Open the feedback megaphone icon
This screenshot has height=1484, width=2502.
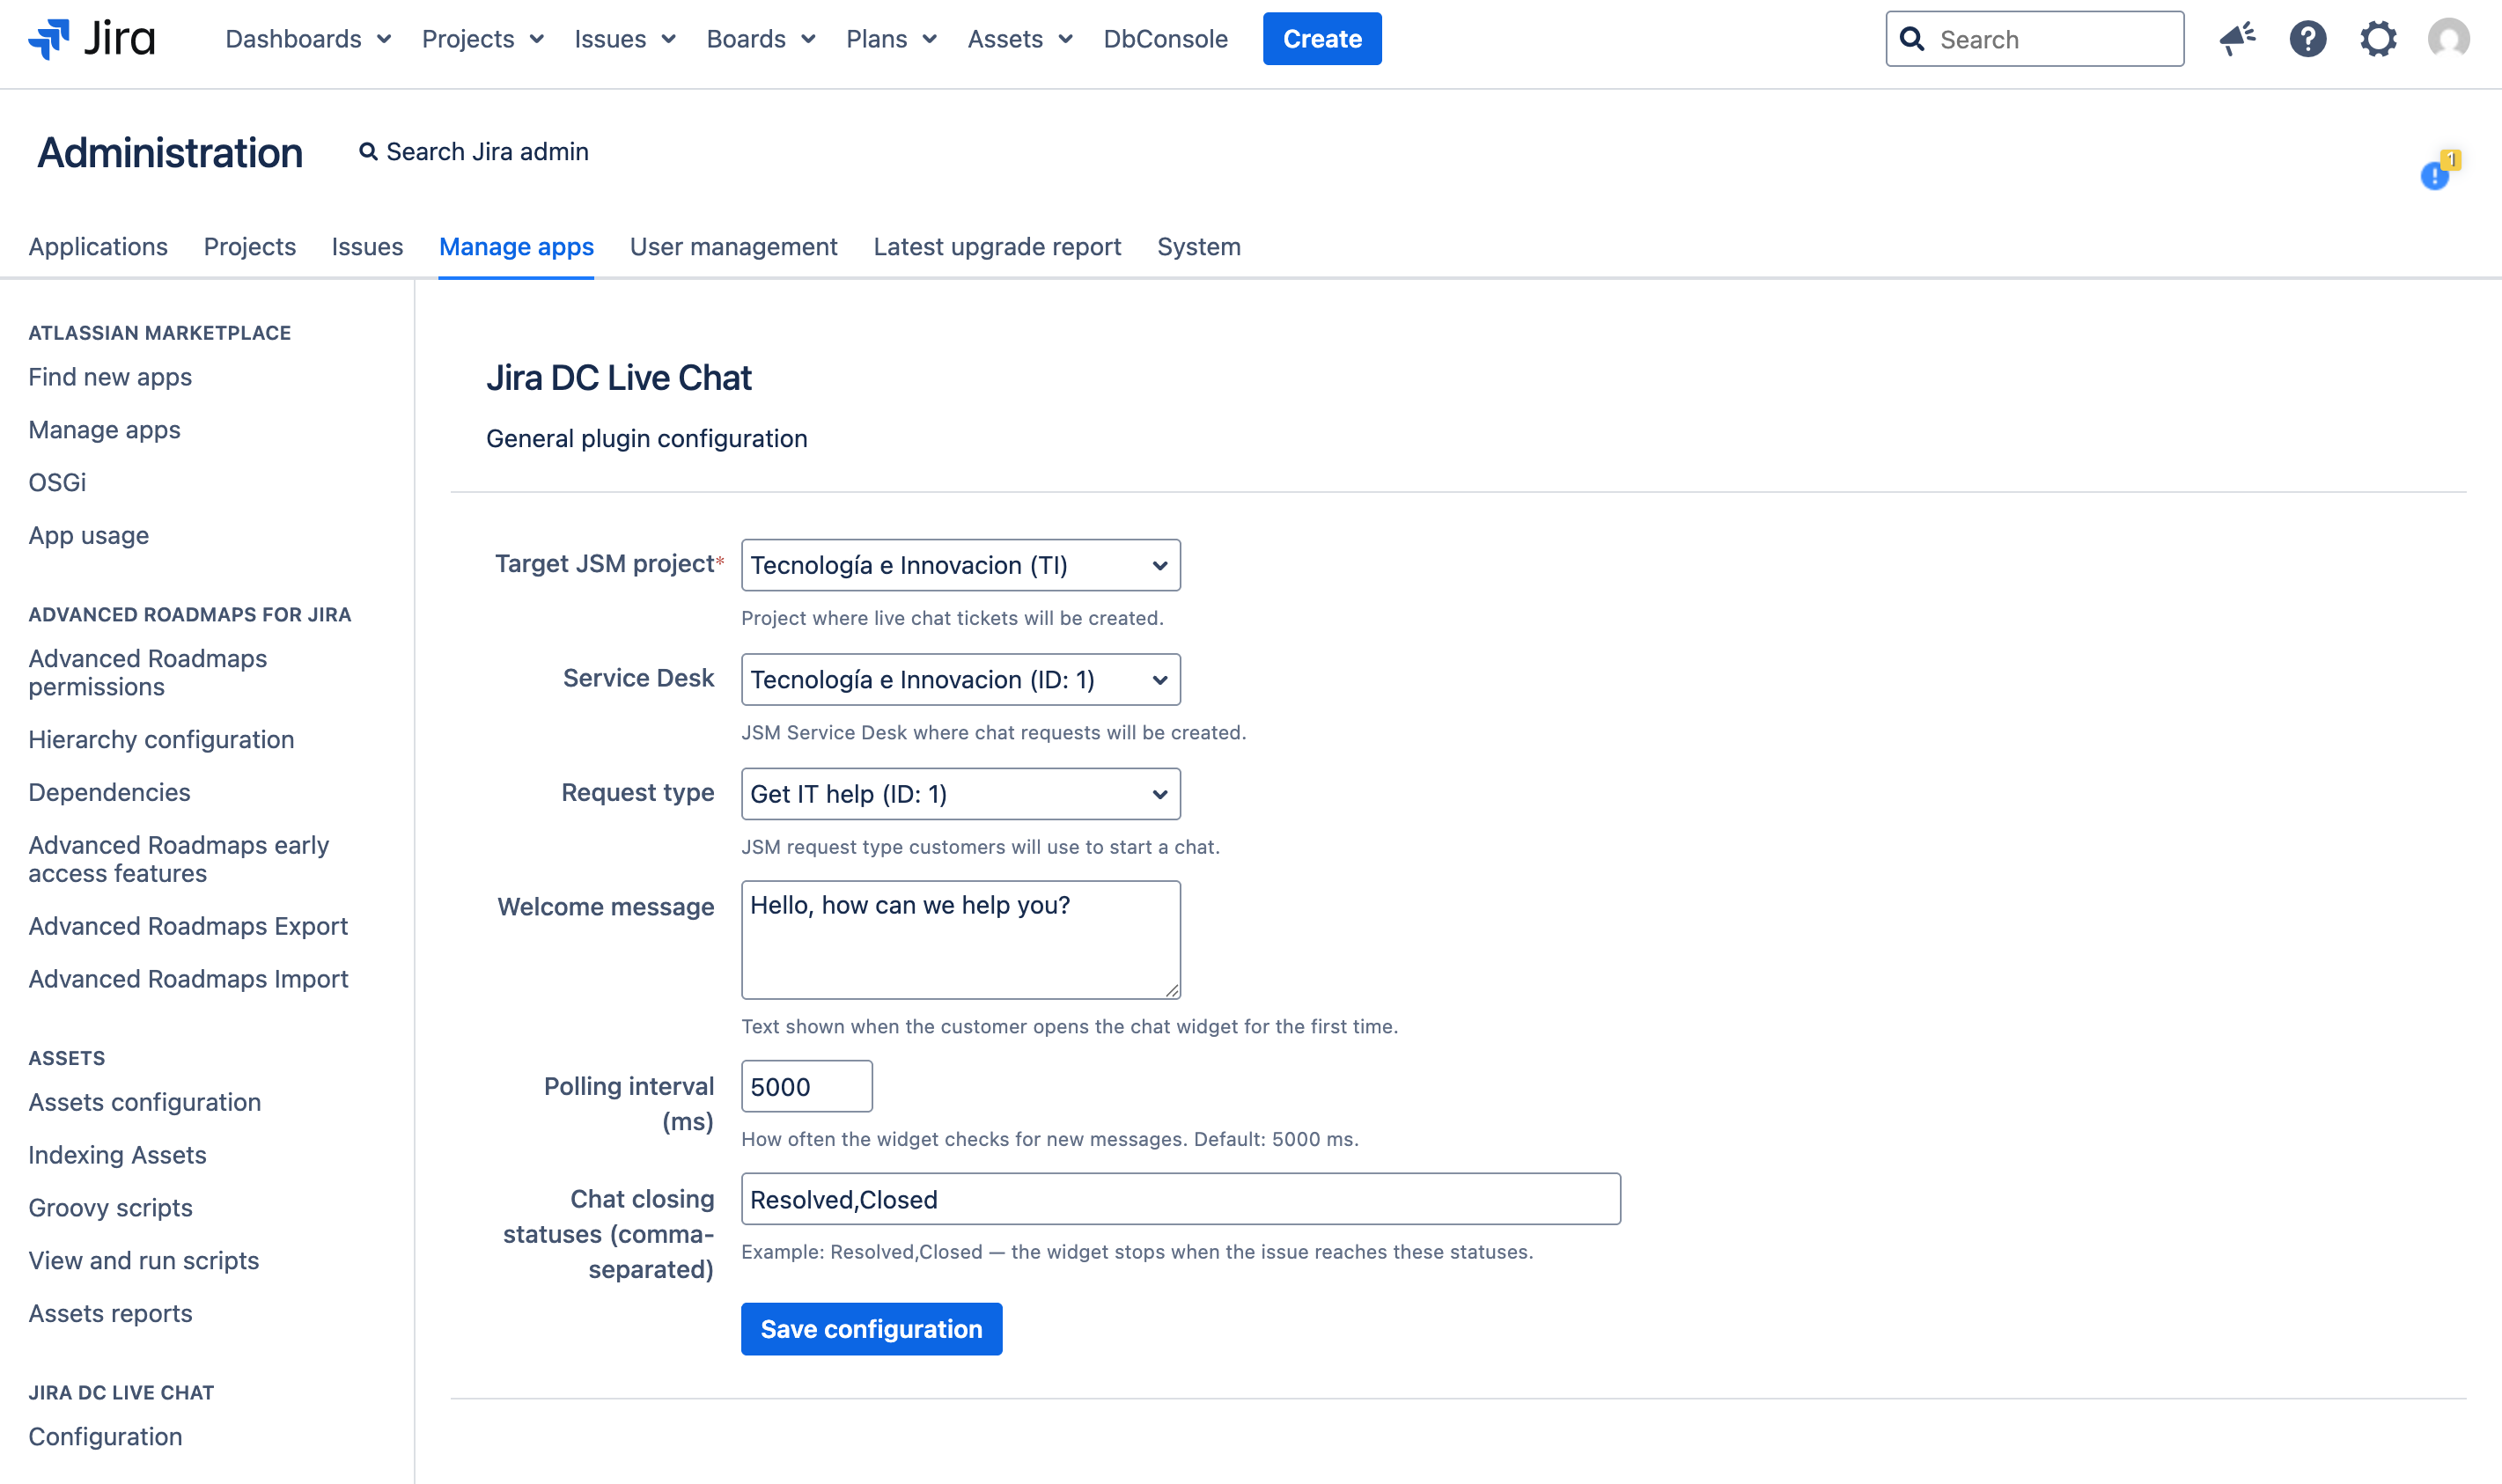click(x=2237, y=39)
